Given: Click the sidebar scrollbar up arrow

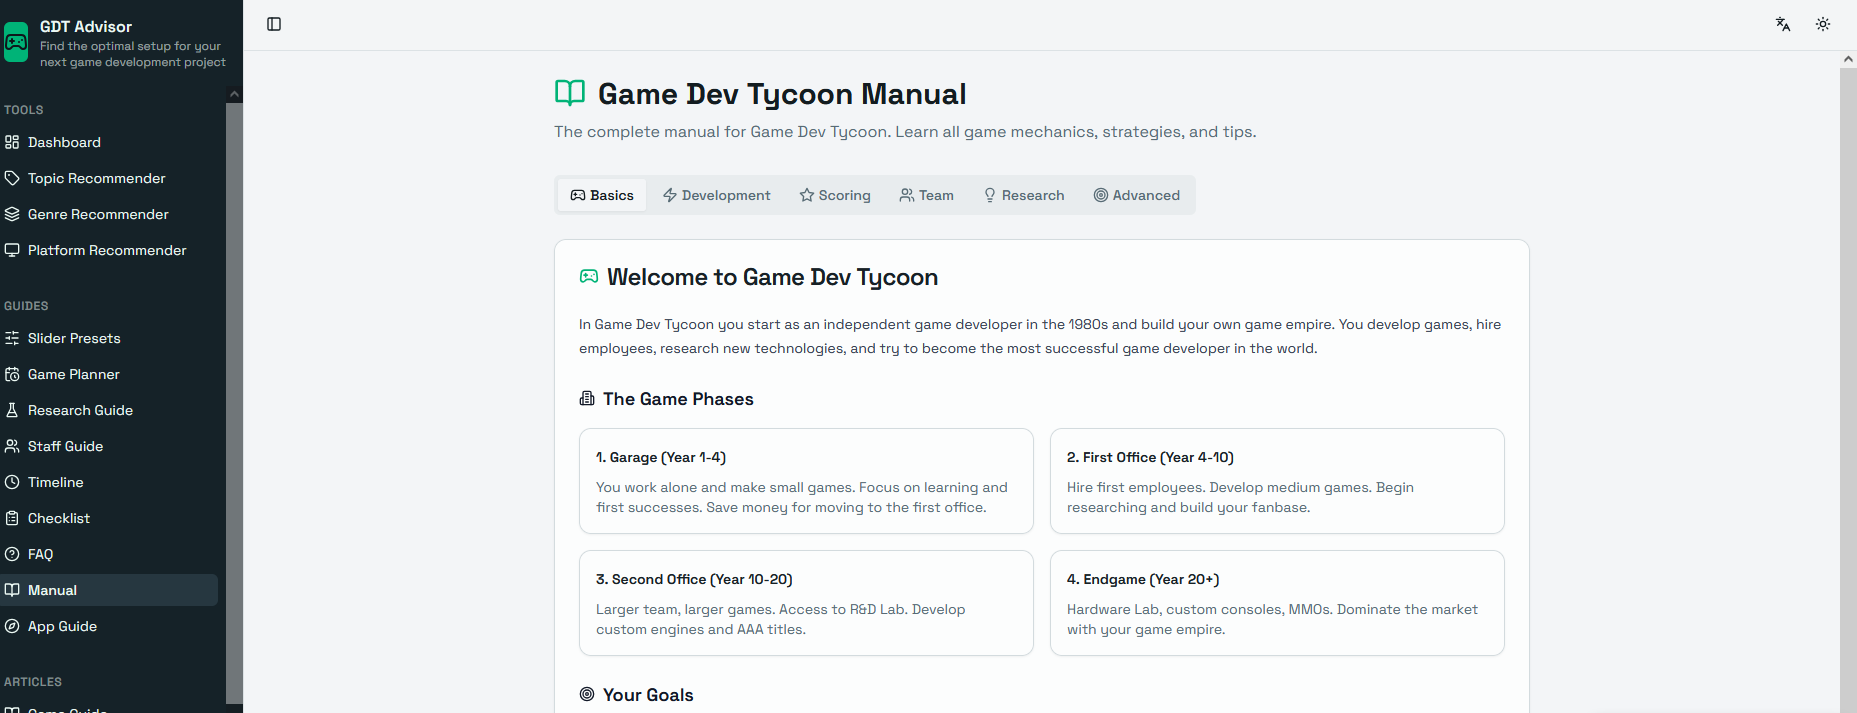Looking at the screenshot, I should [234, 94].
